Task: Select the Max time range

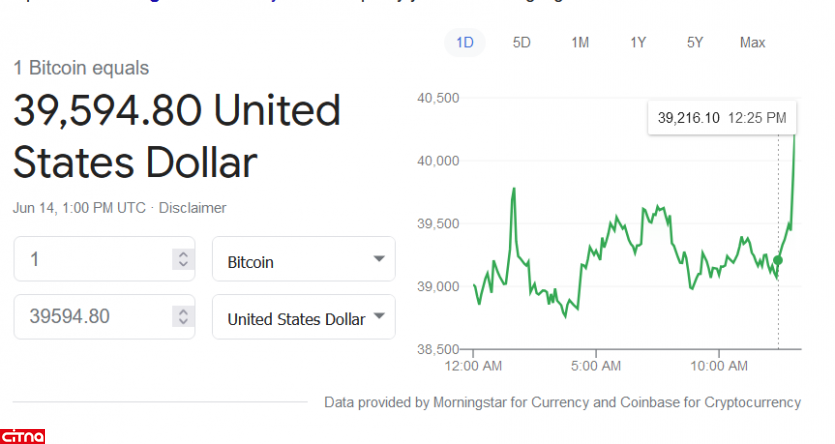Action: [752, 42]
